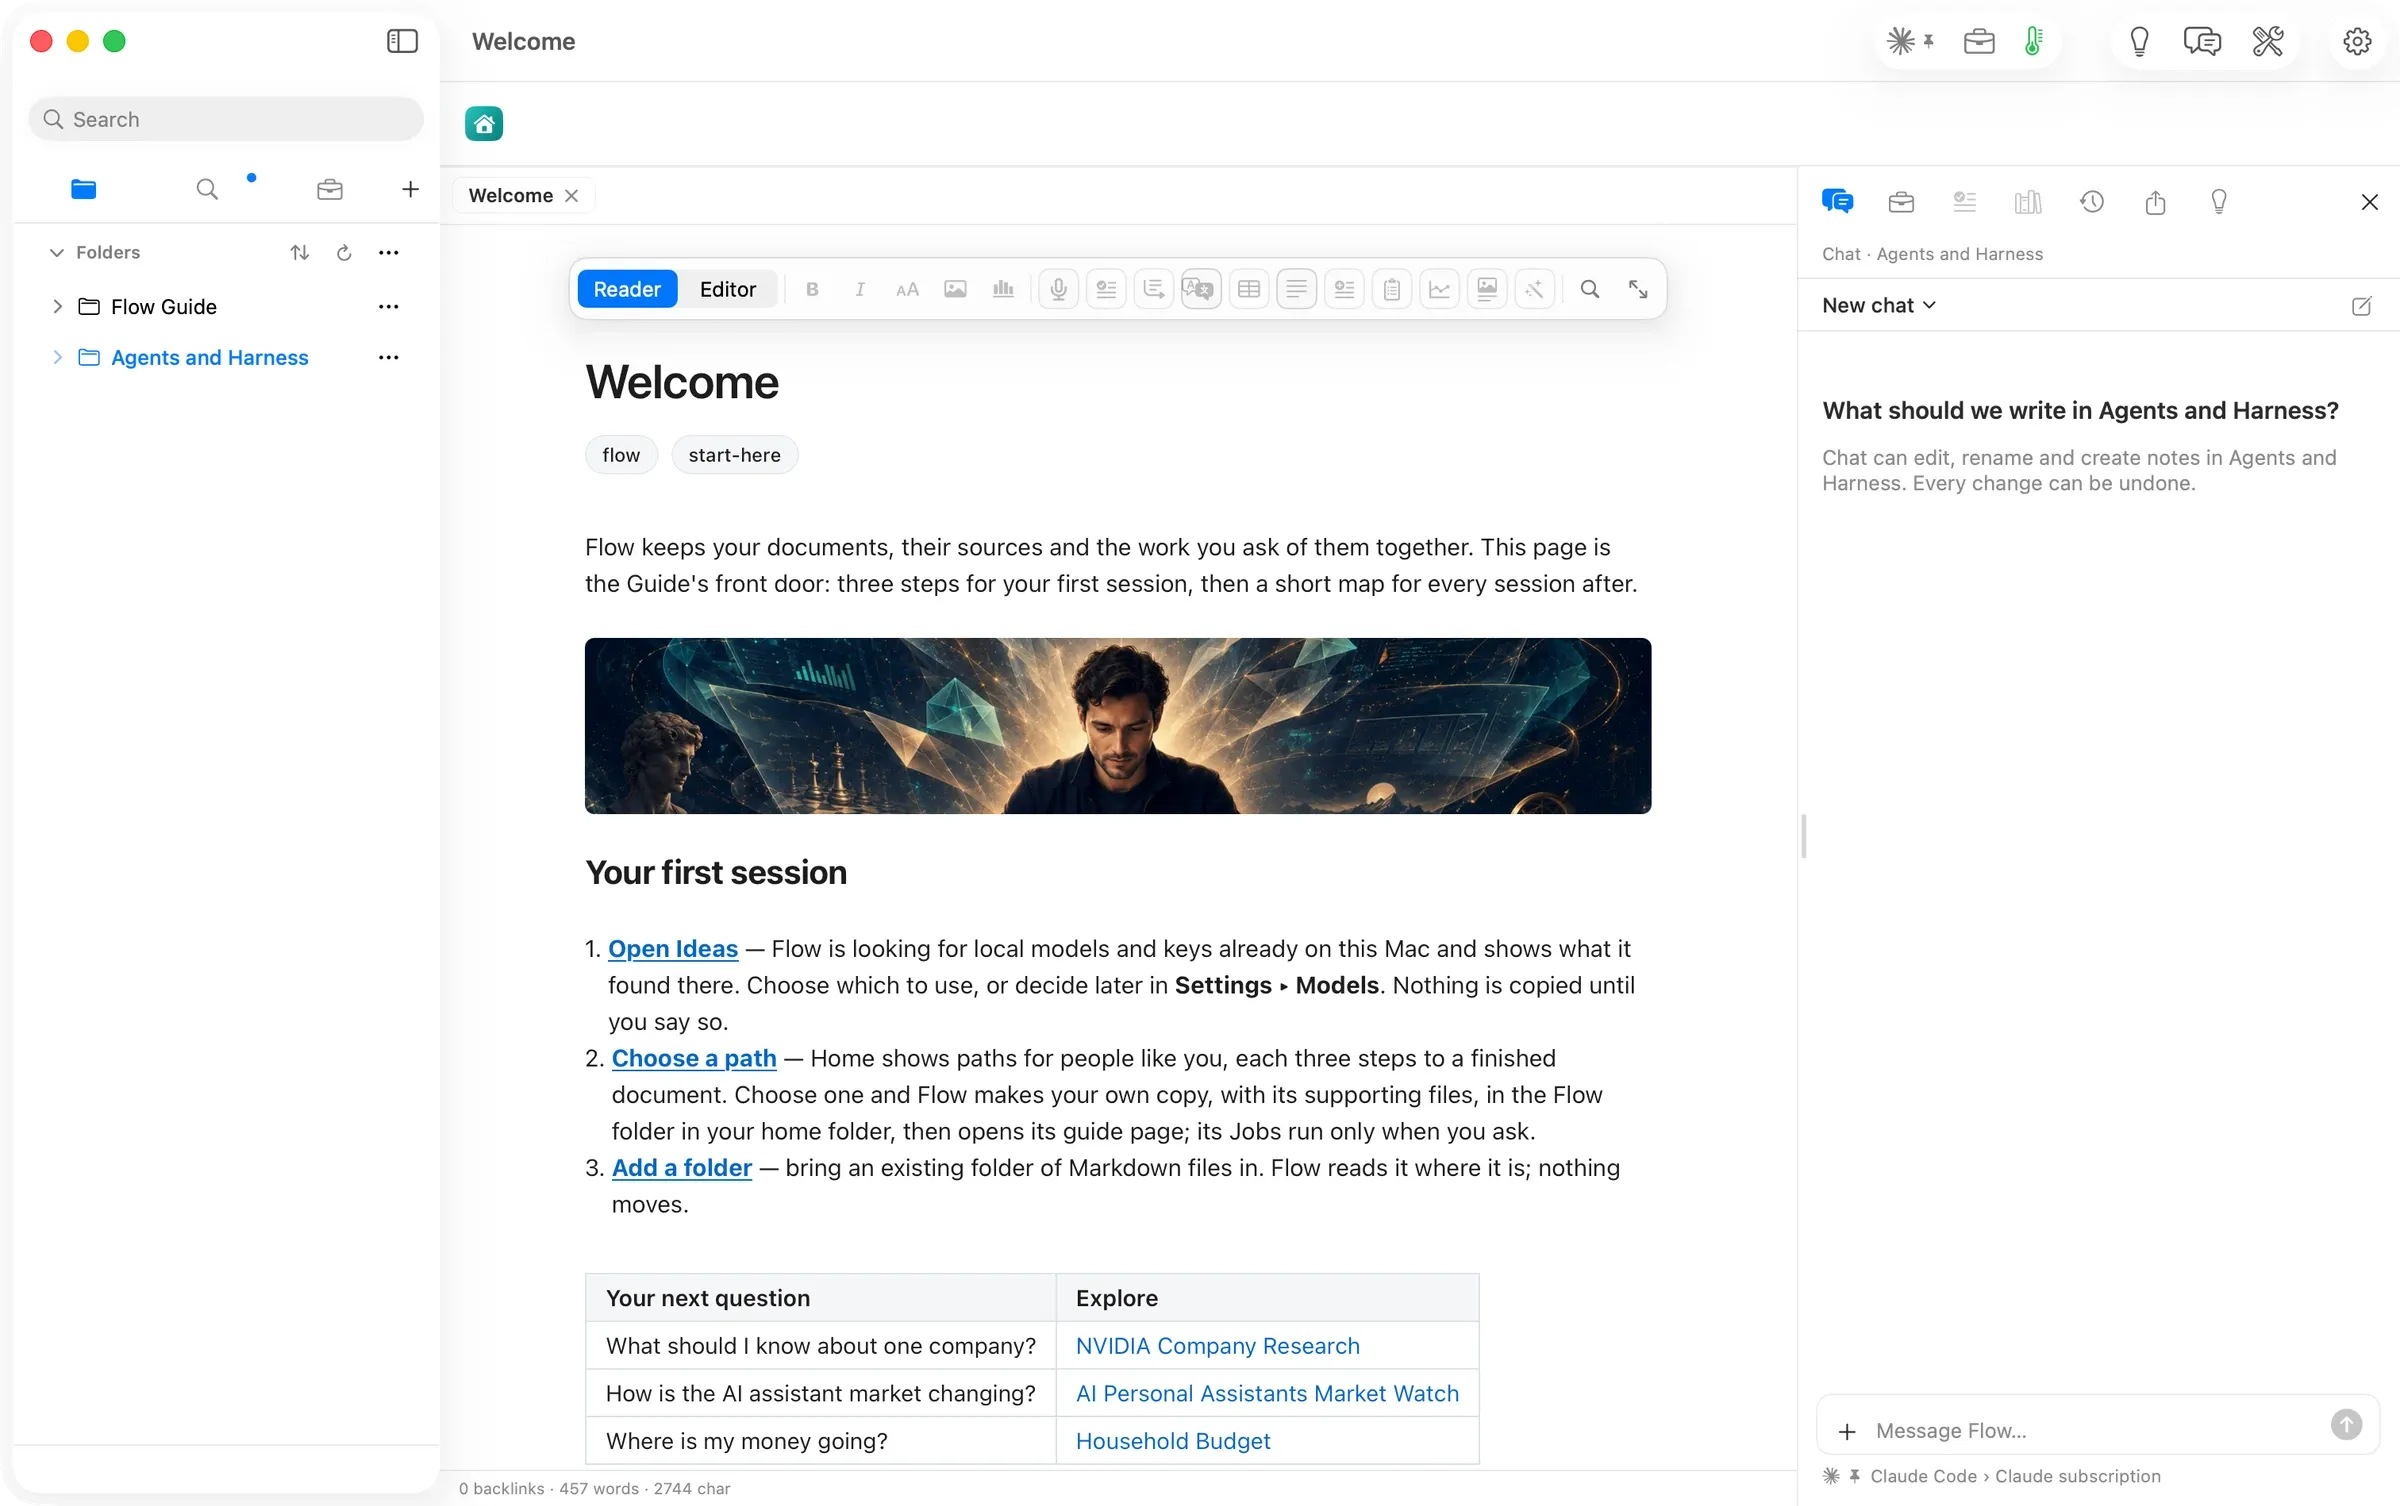Click the start-here tag
This screenshot has height=1506, width=2400.
coord(734,455)
